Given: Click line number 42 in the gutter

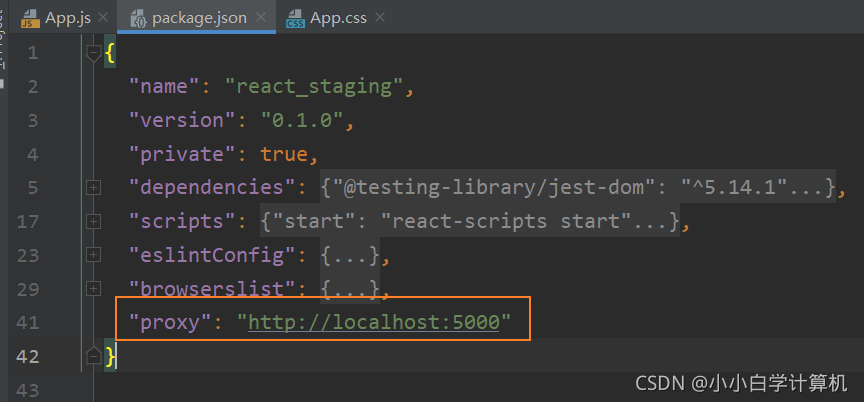Looking at the screenshot, I should coord(28,357).
